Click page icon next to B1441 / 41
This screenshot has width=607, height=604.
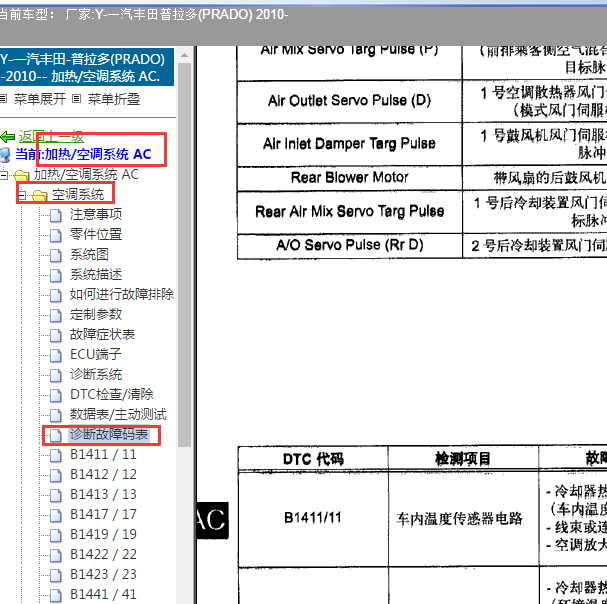click(56, 595)
